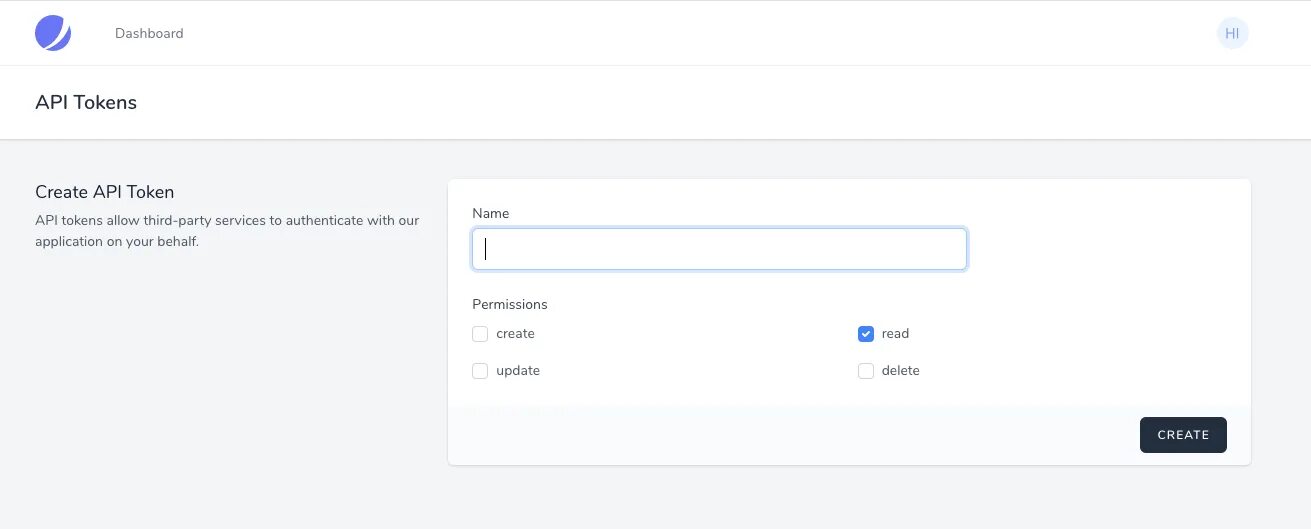Open the HI user avatar menu
This screenshot has height=529, width=1311.
[x=1232, y=33]
